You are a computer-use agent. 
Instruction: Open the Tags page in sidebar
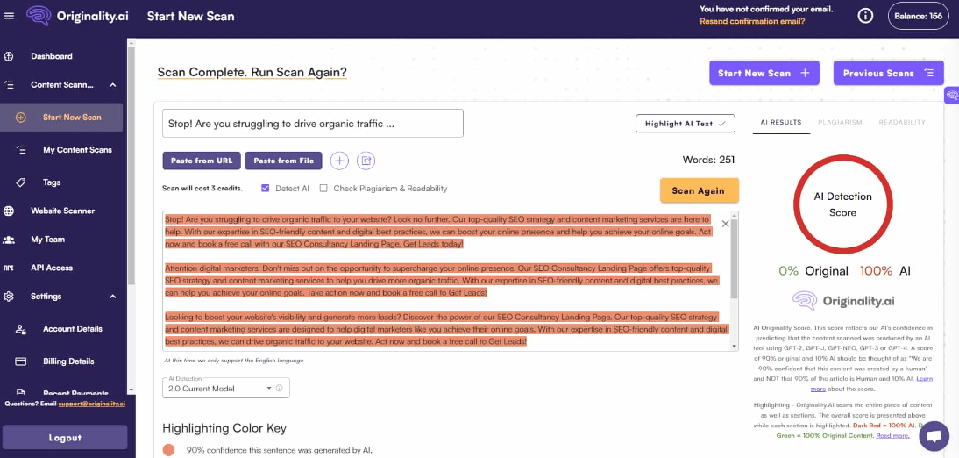tap(52, 182)
